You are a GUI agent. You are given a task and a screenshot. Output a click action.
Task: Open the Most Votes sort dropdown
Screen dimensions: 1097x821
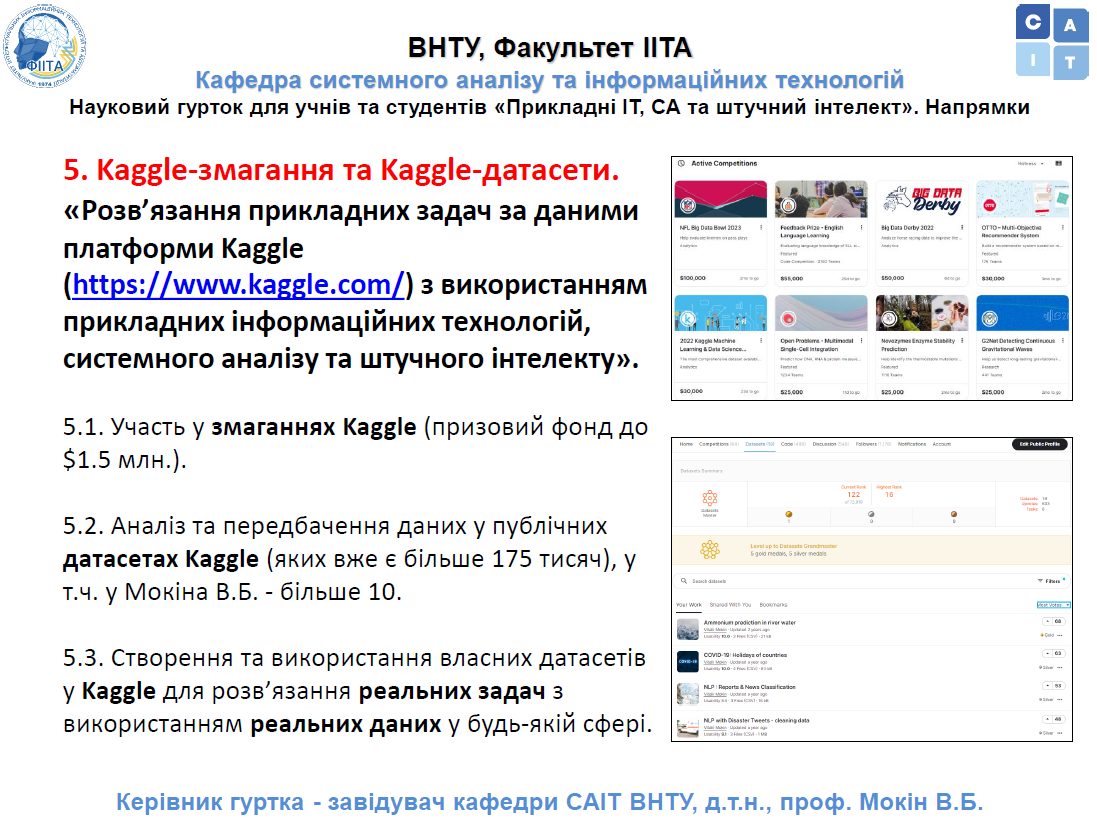(1054, 605)
